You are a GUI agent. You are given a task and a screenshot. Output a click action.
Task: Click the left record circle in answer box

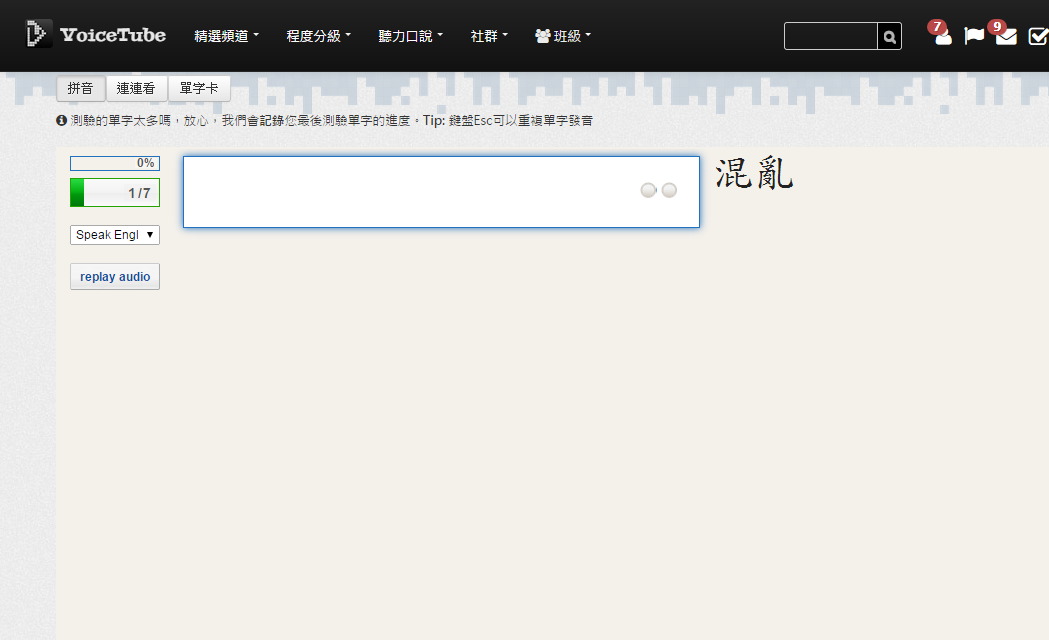[647, 190]
